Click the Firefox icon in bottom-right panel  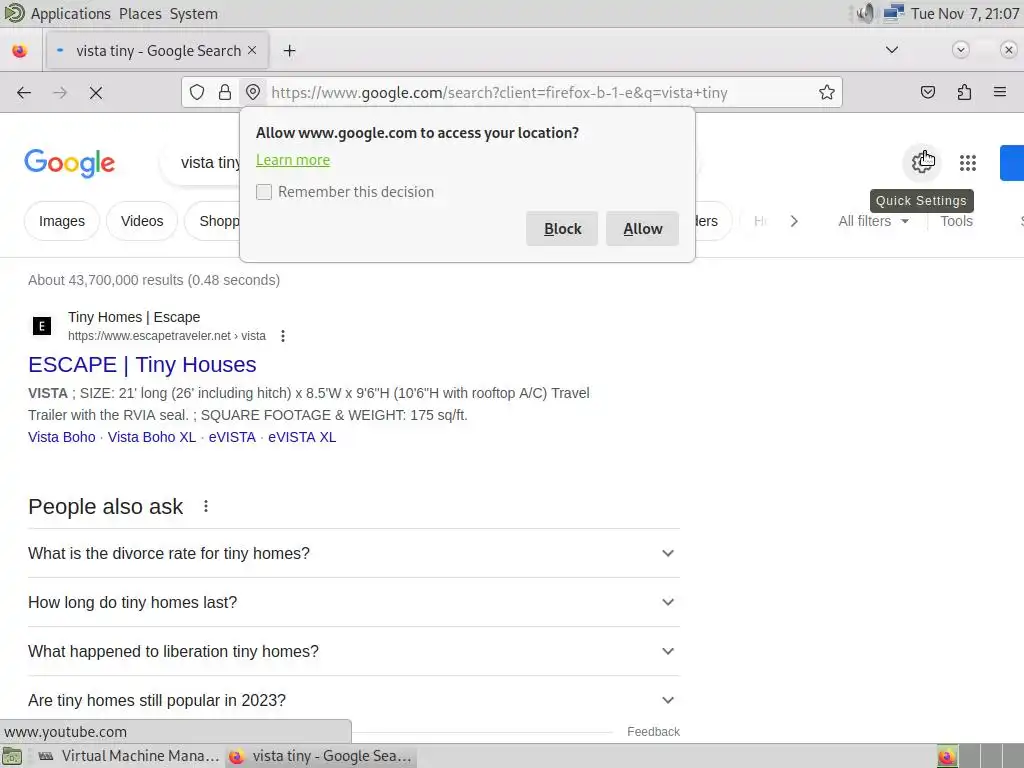tap(947, 756)
